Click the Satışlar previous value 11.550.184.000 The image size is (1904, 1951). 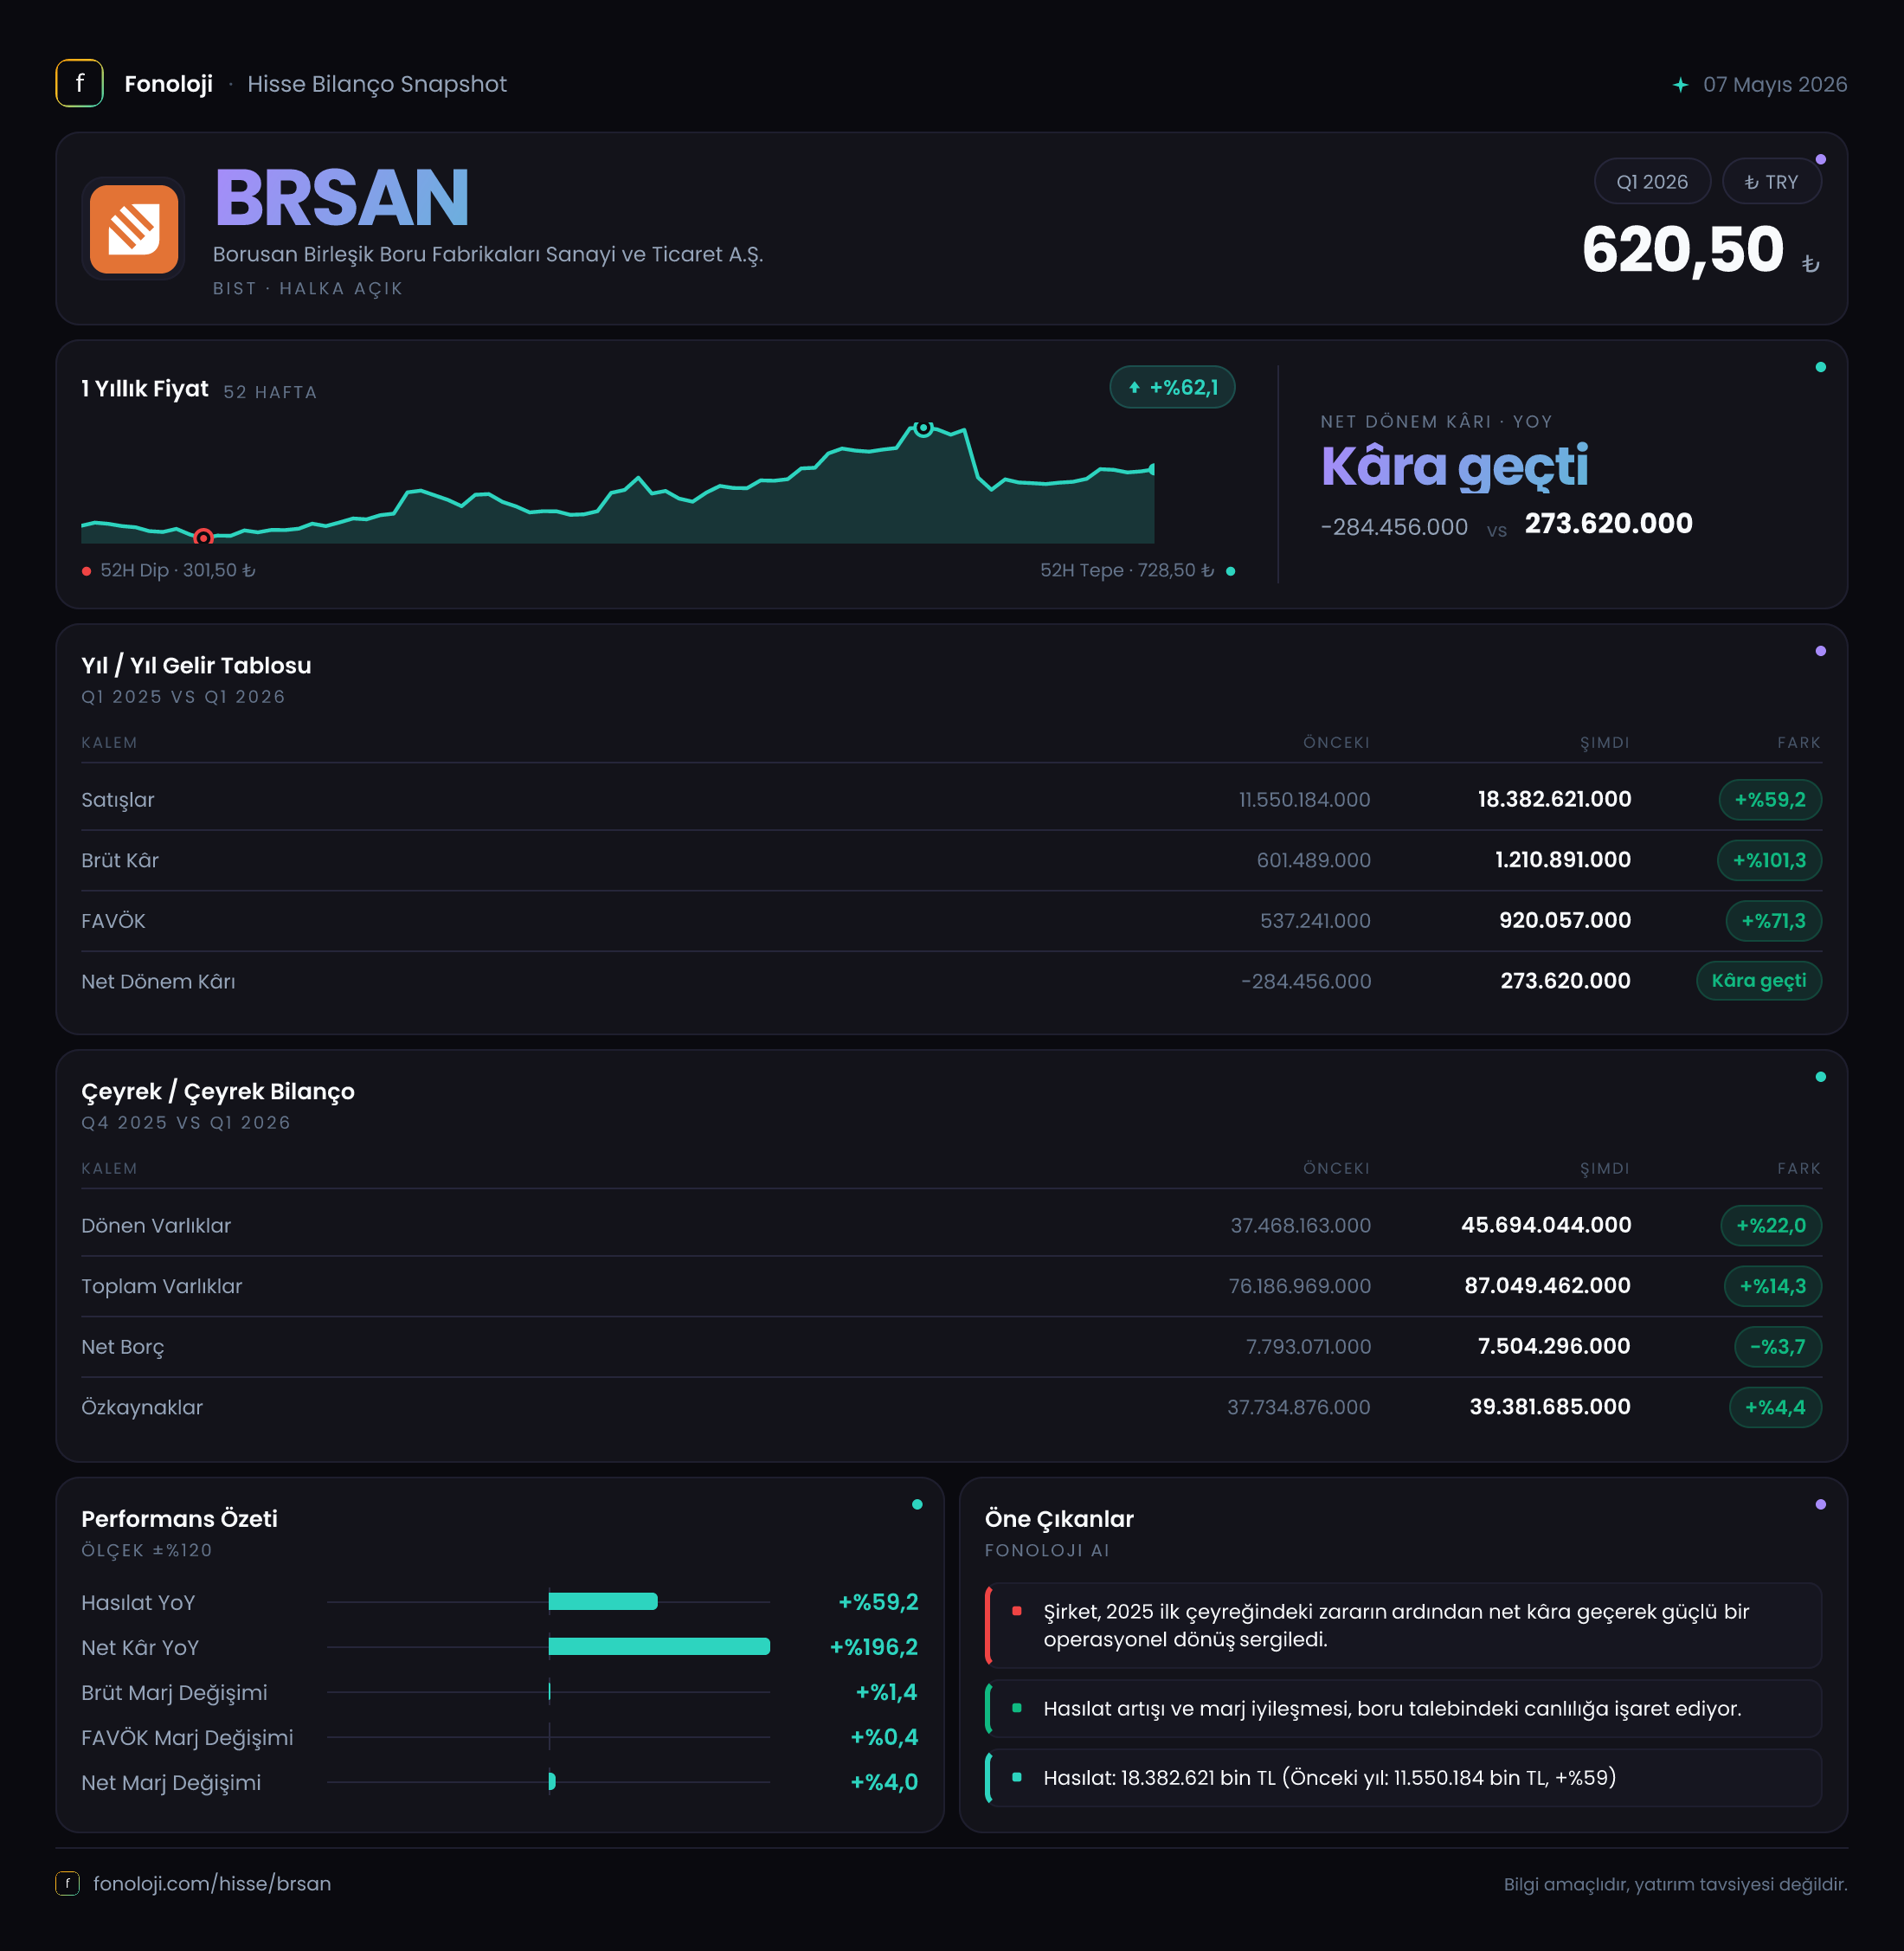(1304, 800)
